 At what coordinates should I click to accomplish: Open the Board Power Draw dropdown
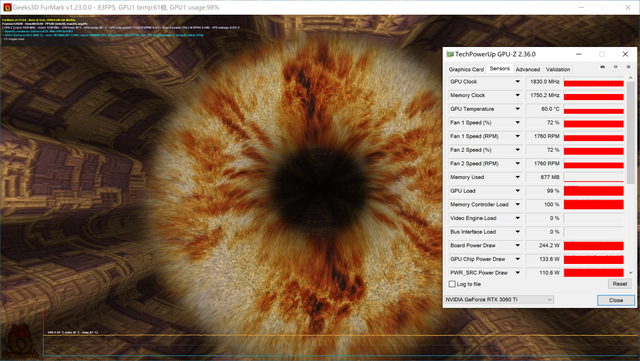(518, 245)
